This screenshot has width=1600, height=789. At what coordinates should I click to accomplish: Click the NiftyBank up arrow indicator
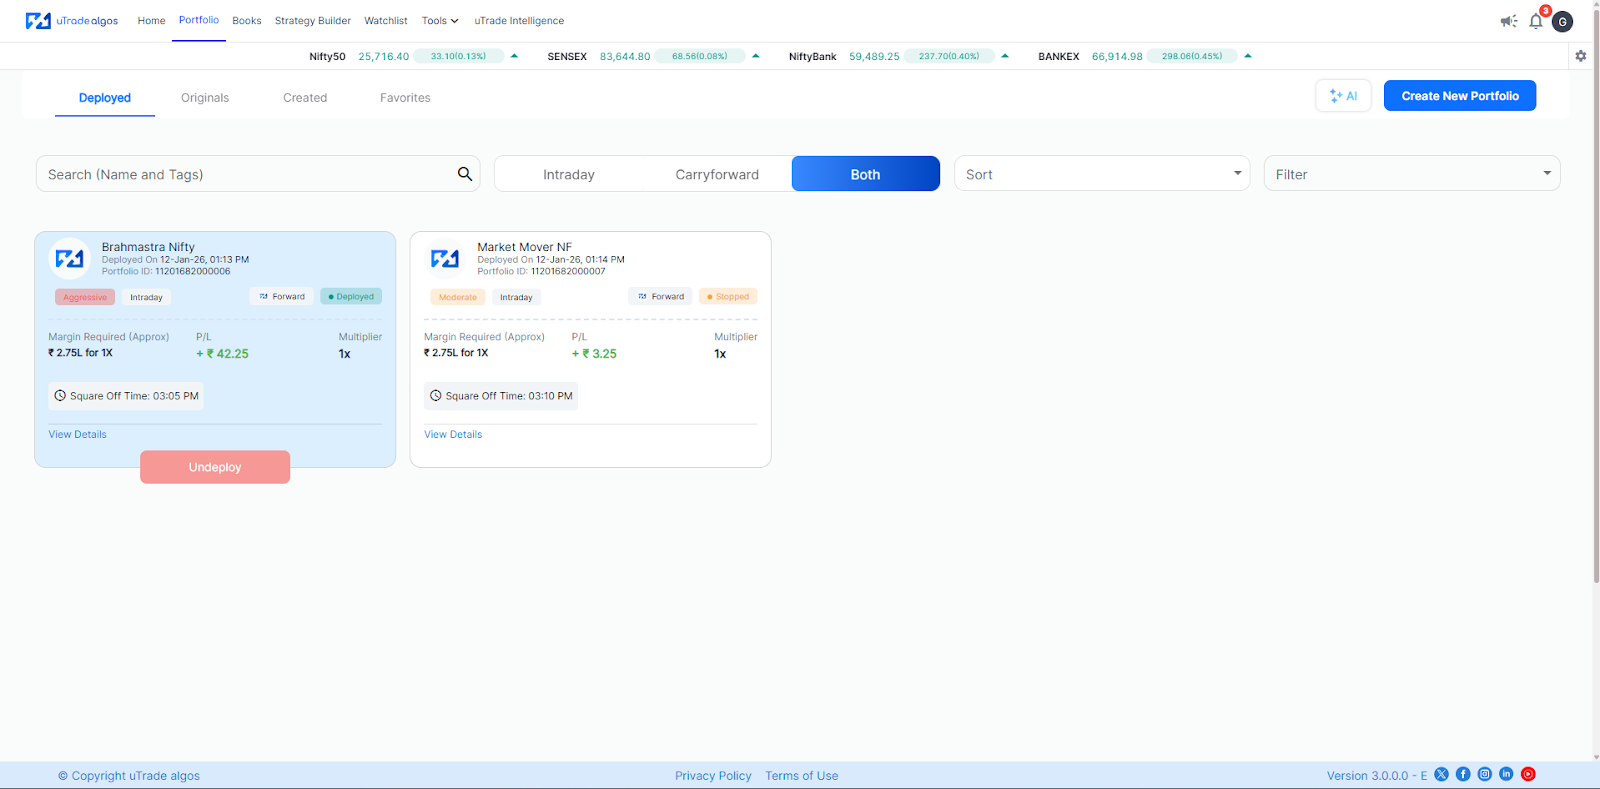tap(1005, 56)
